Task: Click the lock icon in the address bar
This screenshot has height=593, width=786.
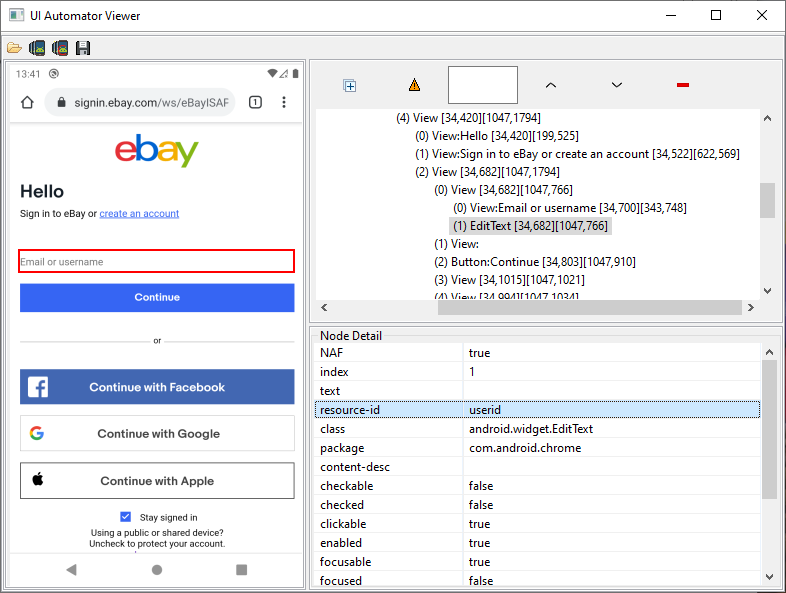Action: point(61,103)
